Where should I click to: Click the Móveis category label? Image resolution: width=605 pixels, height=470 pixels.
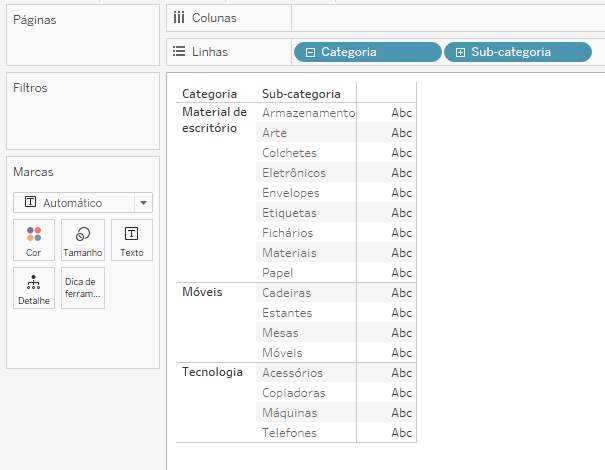(x=202, y=292)
